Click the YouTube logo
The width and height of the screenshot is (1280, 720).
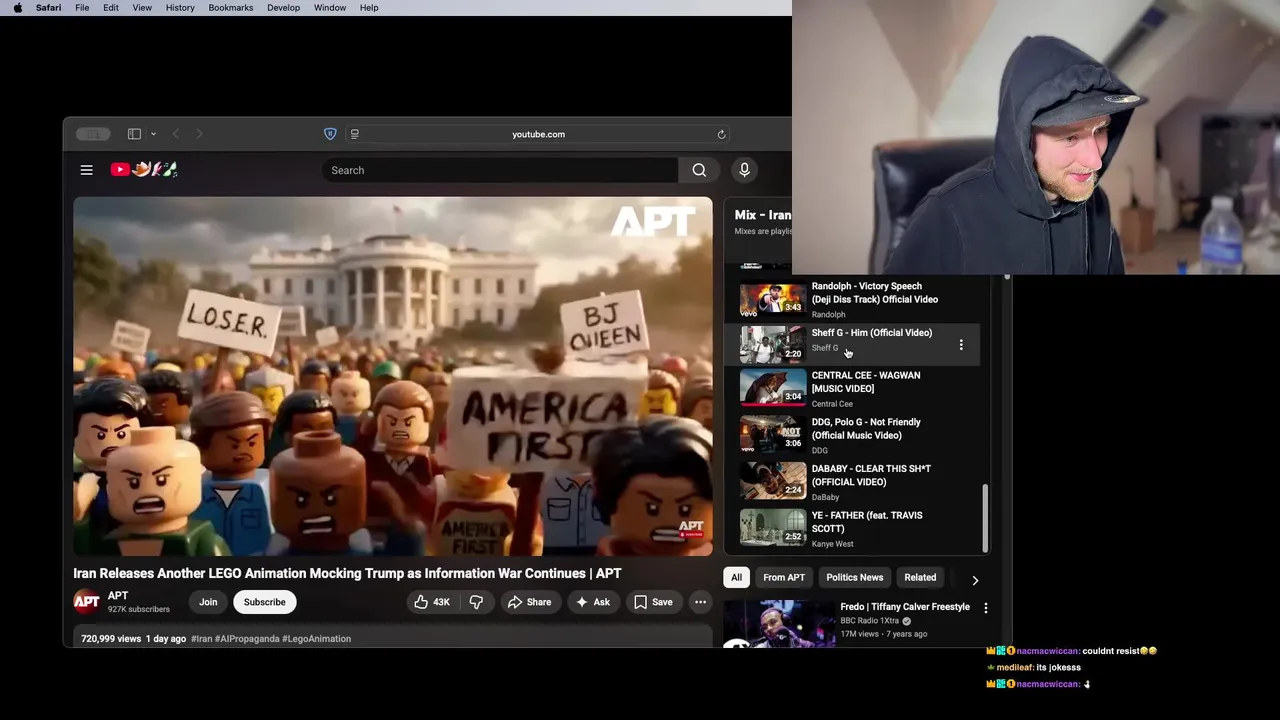coord(144,170)
